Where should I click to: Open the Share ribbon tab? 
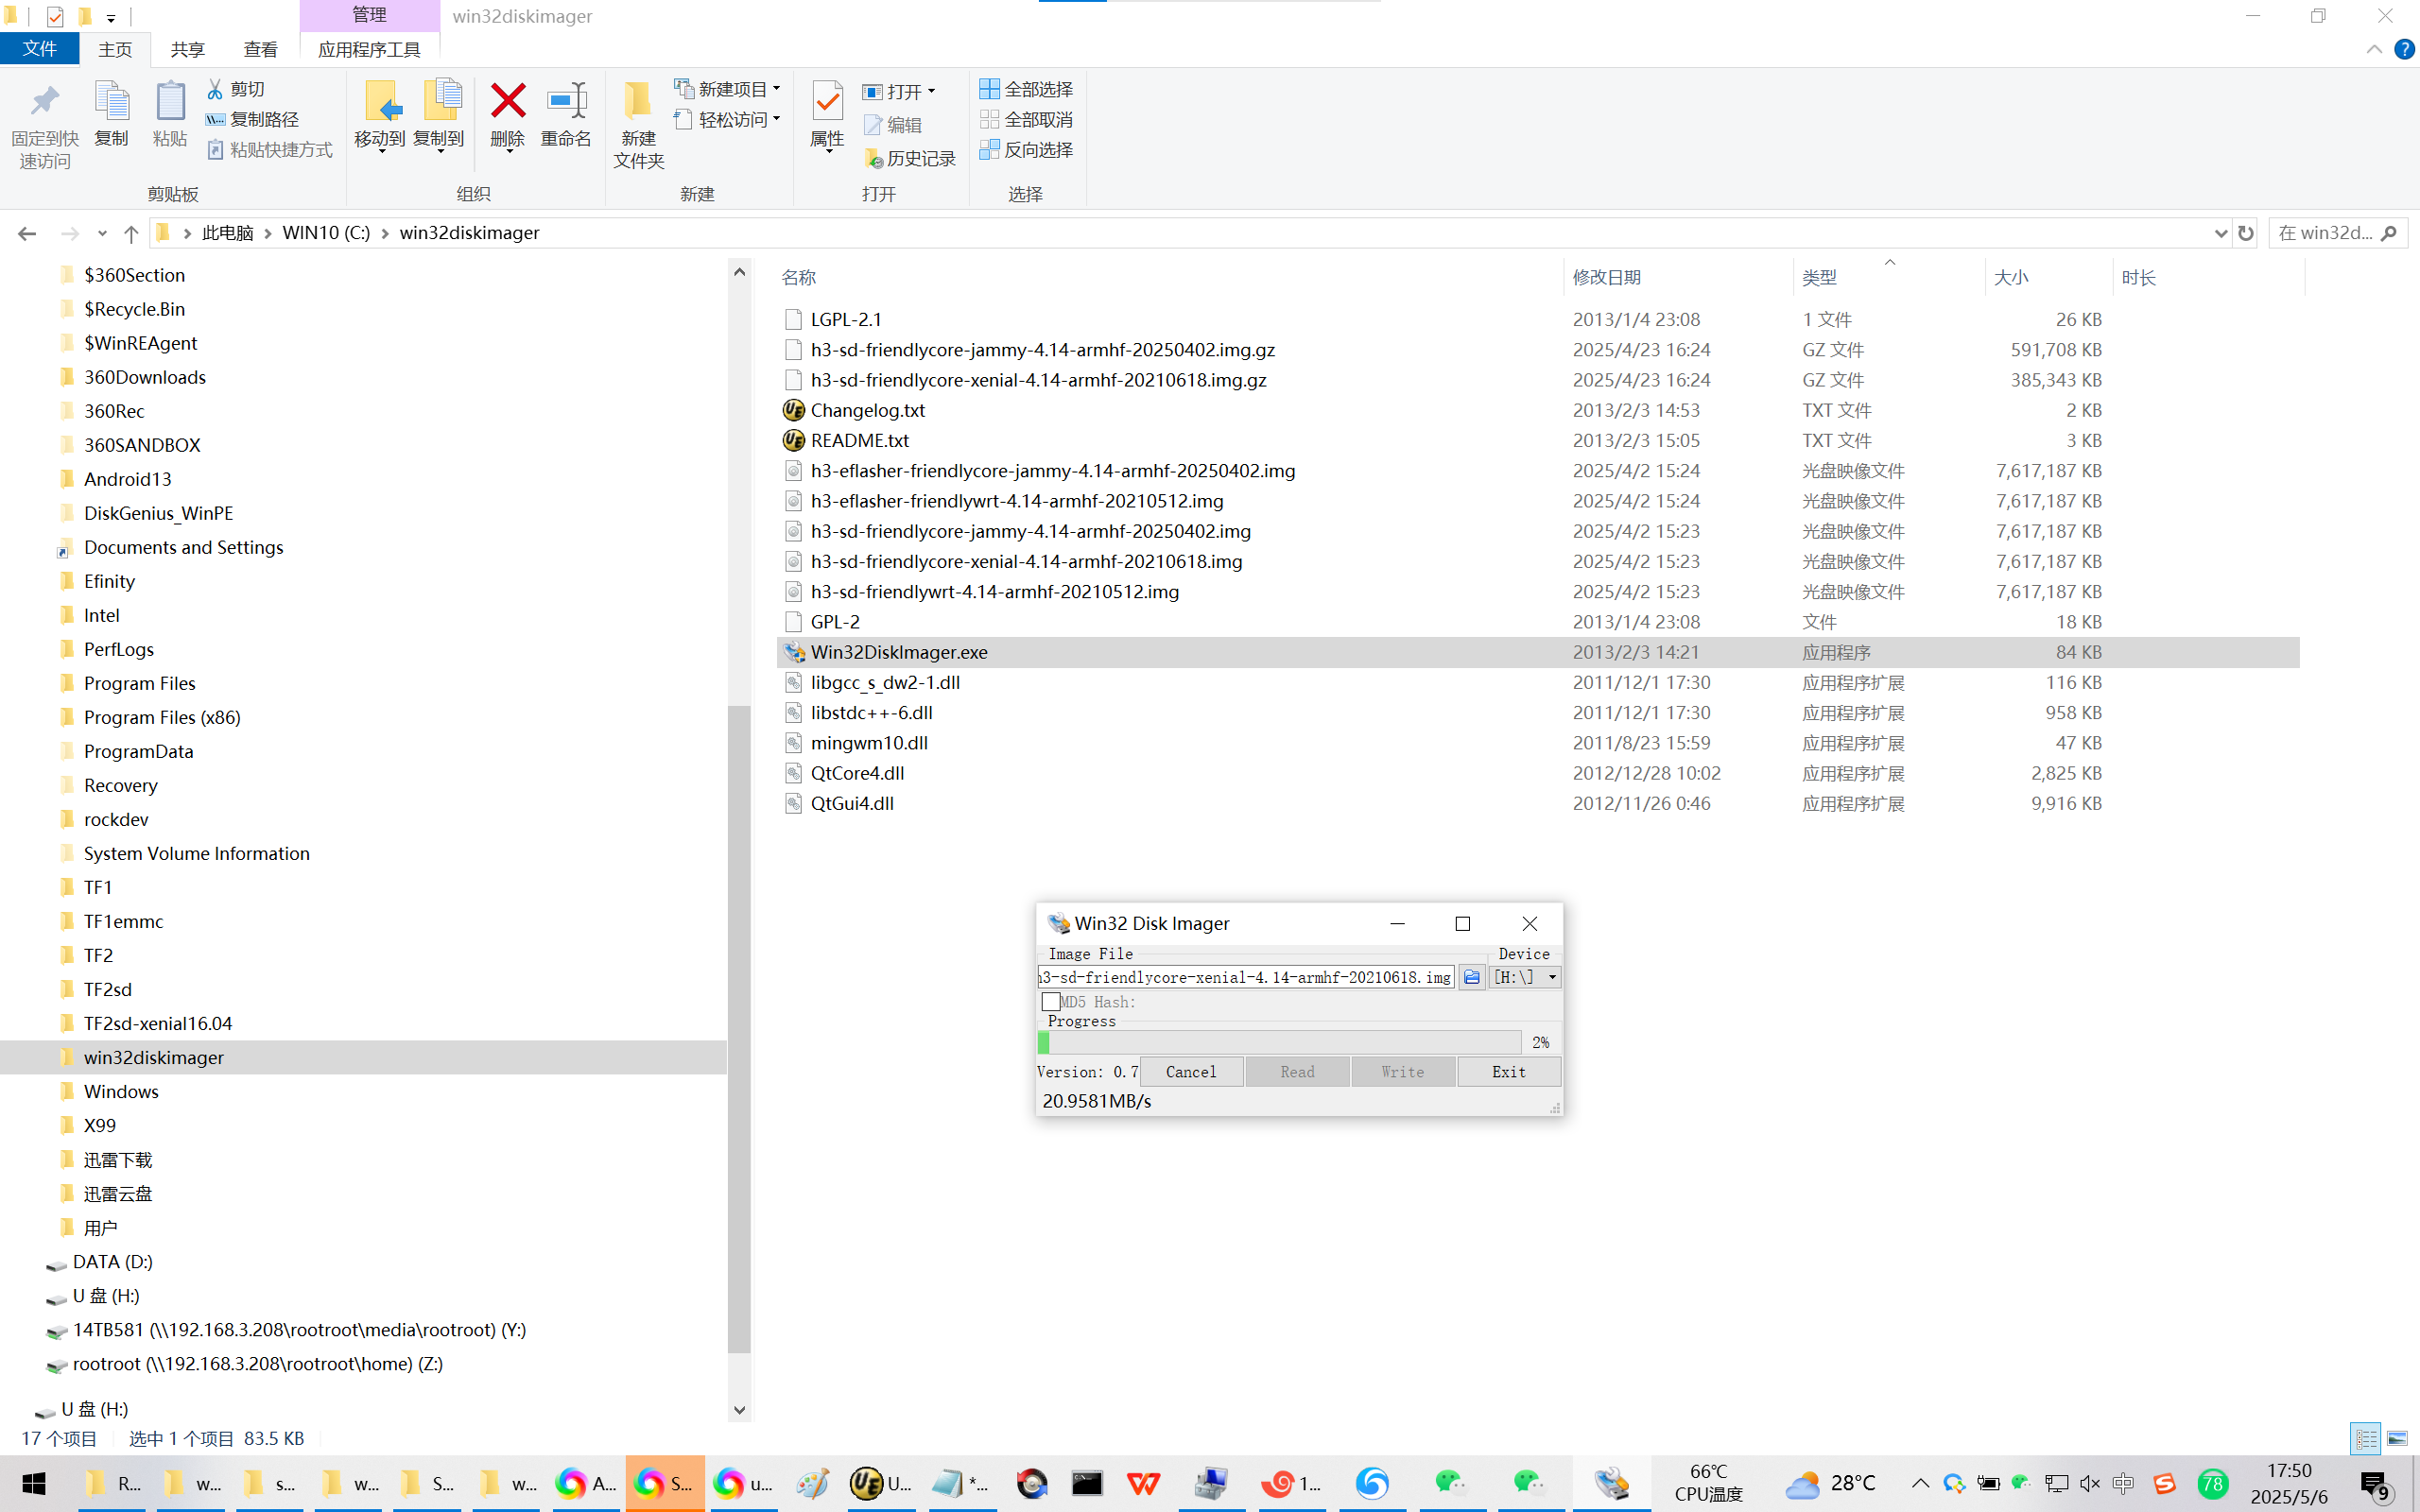(x=187, y=49)
